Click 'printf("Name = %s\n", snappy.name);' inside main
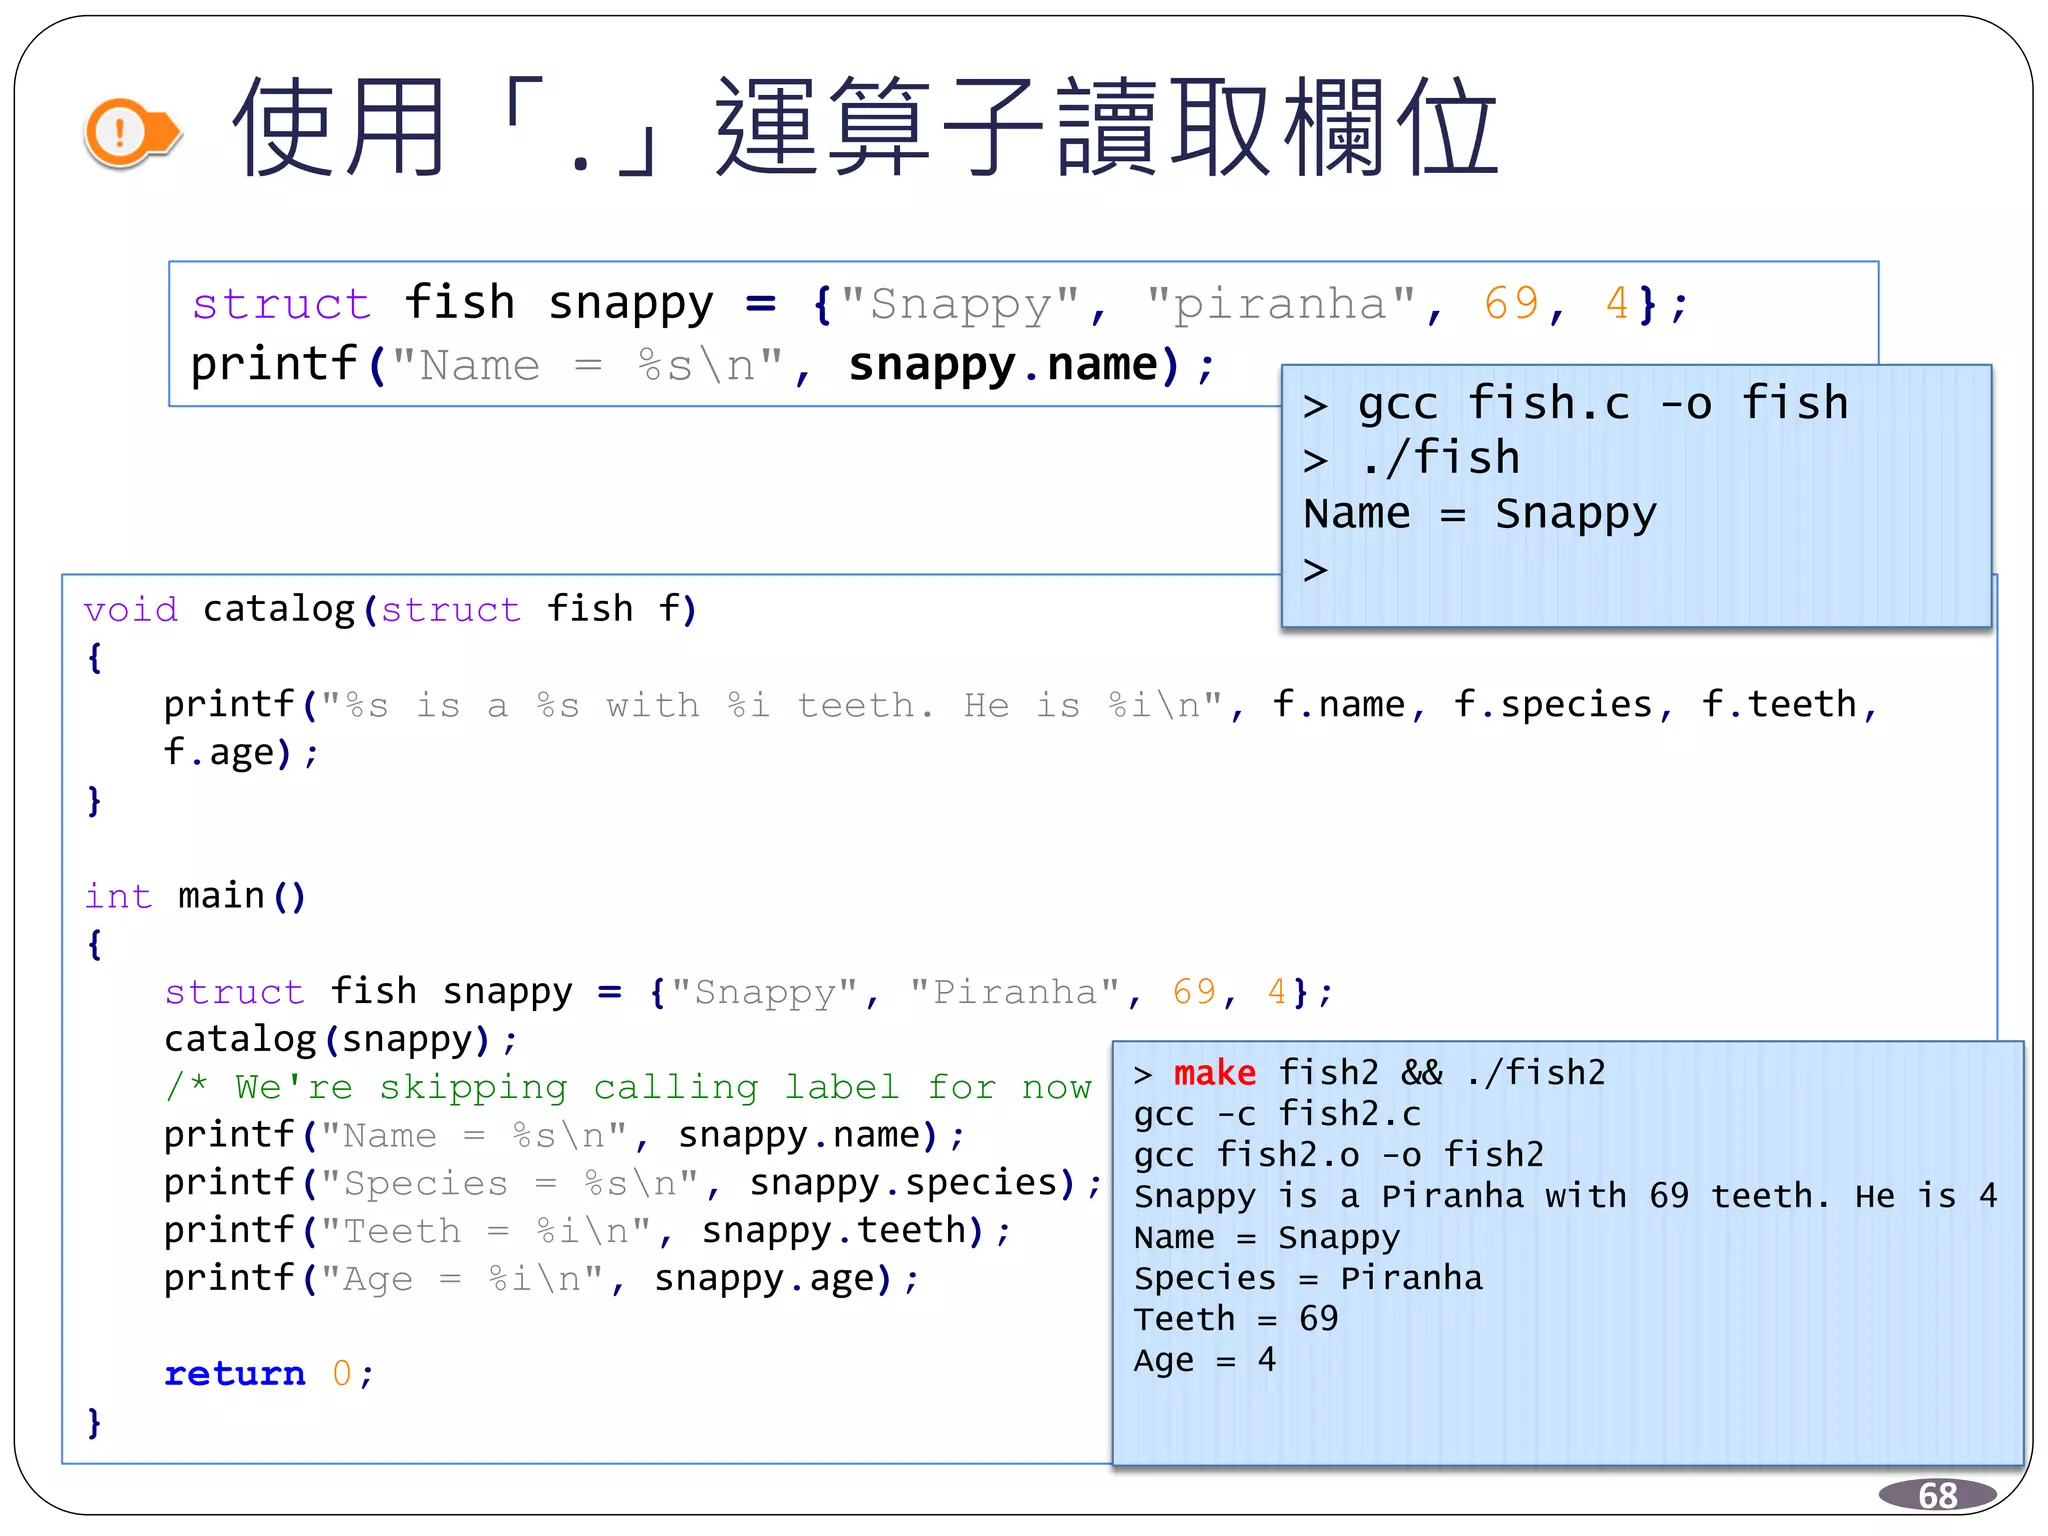This screenshot has width=2048, height=1536. (564, 1135)
